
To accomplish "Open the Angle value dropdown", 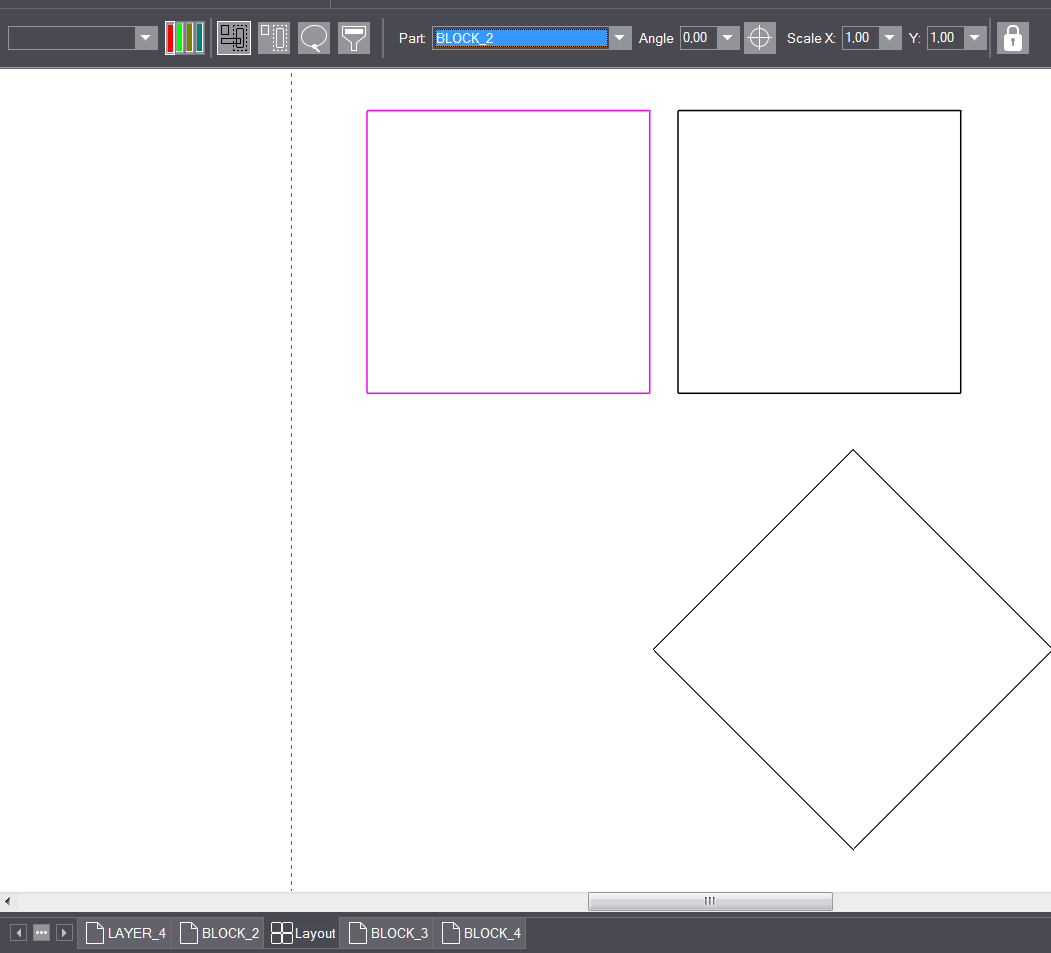I will 728,38.
